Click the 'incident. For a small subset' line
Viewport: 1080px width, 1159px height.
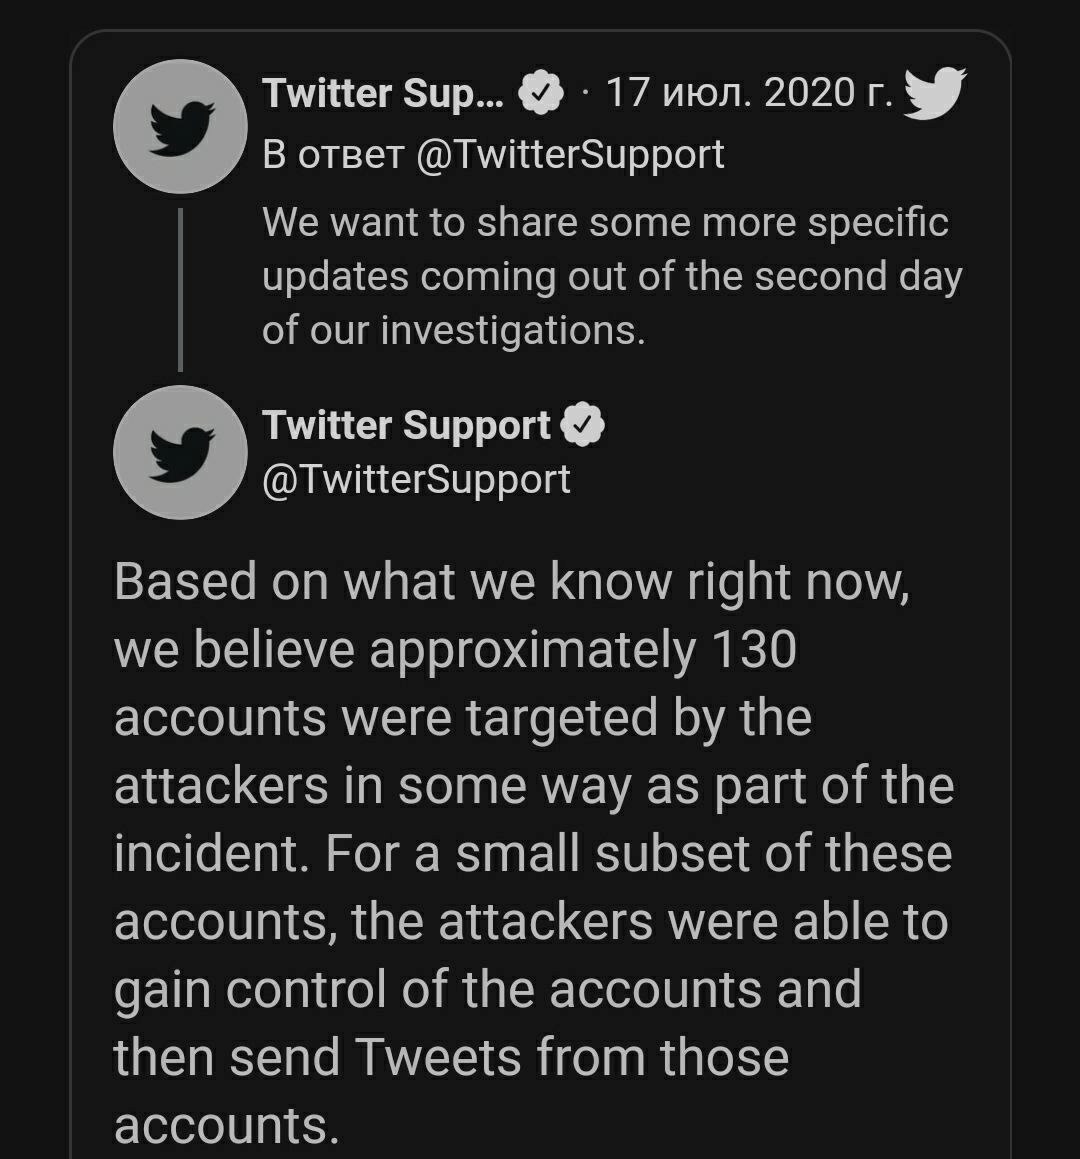[533, 854]
